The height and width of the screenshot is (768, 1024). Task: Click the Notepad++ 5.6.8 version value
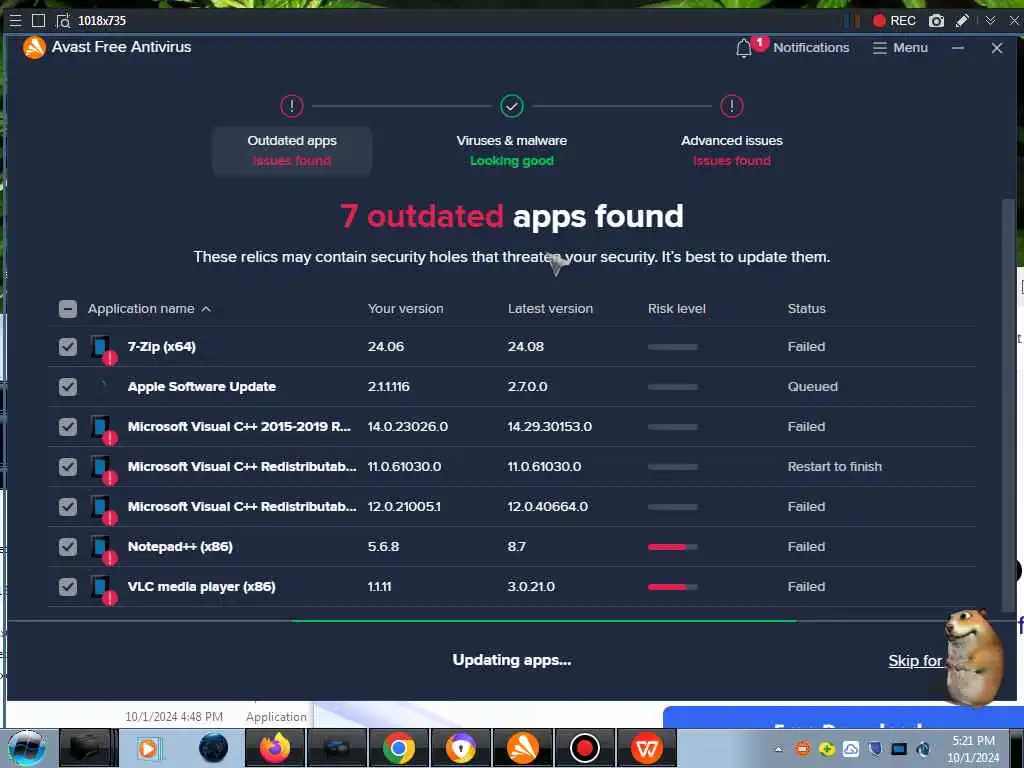383,547
